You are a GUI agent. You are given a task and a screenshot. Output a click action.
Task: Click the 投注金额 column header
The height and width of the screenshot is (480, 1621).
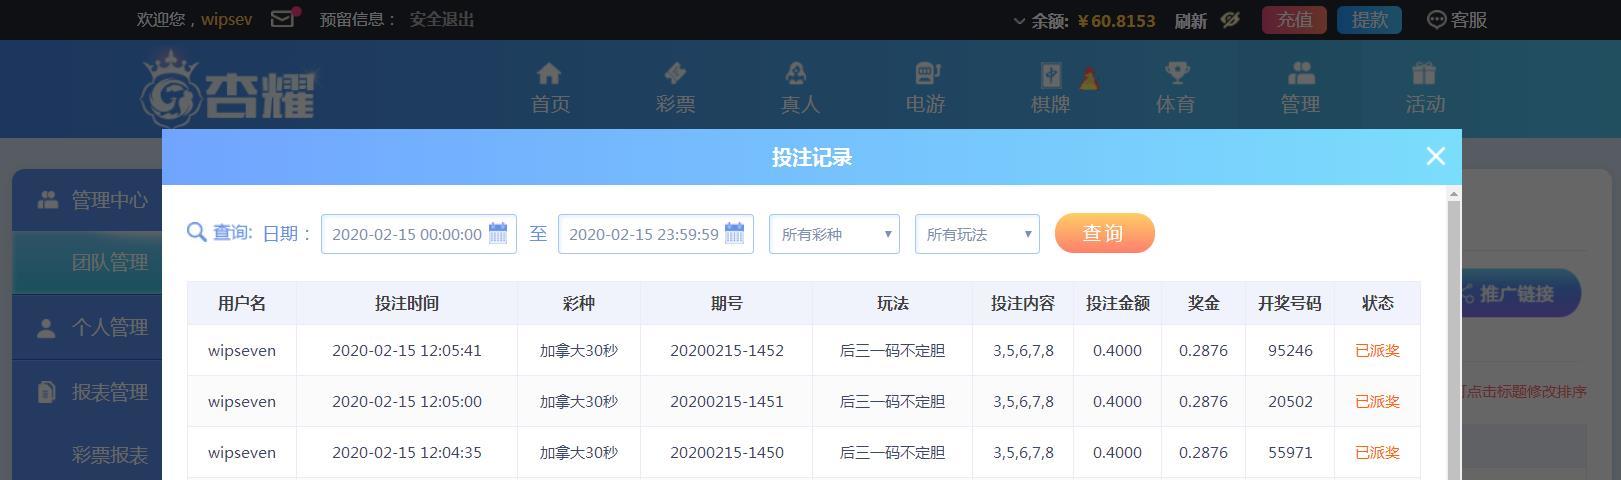1118,303
